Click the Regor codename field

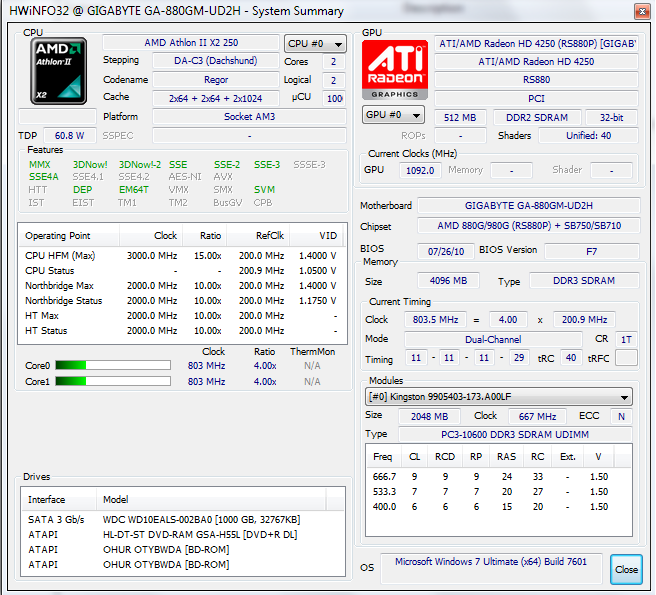point(215,80)
